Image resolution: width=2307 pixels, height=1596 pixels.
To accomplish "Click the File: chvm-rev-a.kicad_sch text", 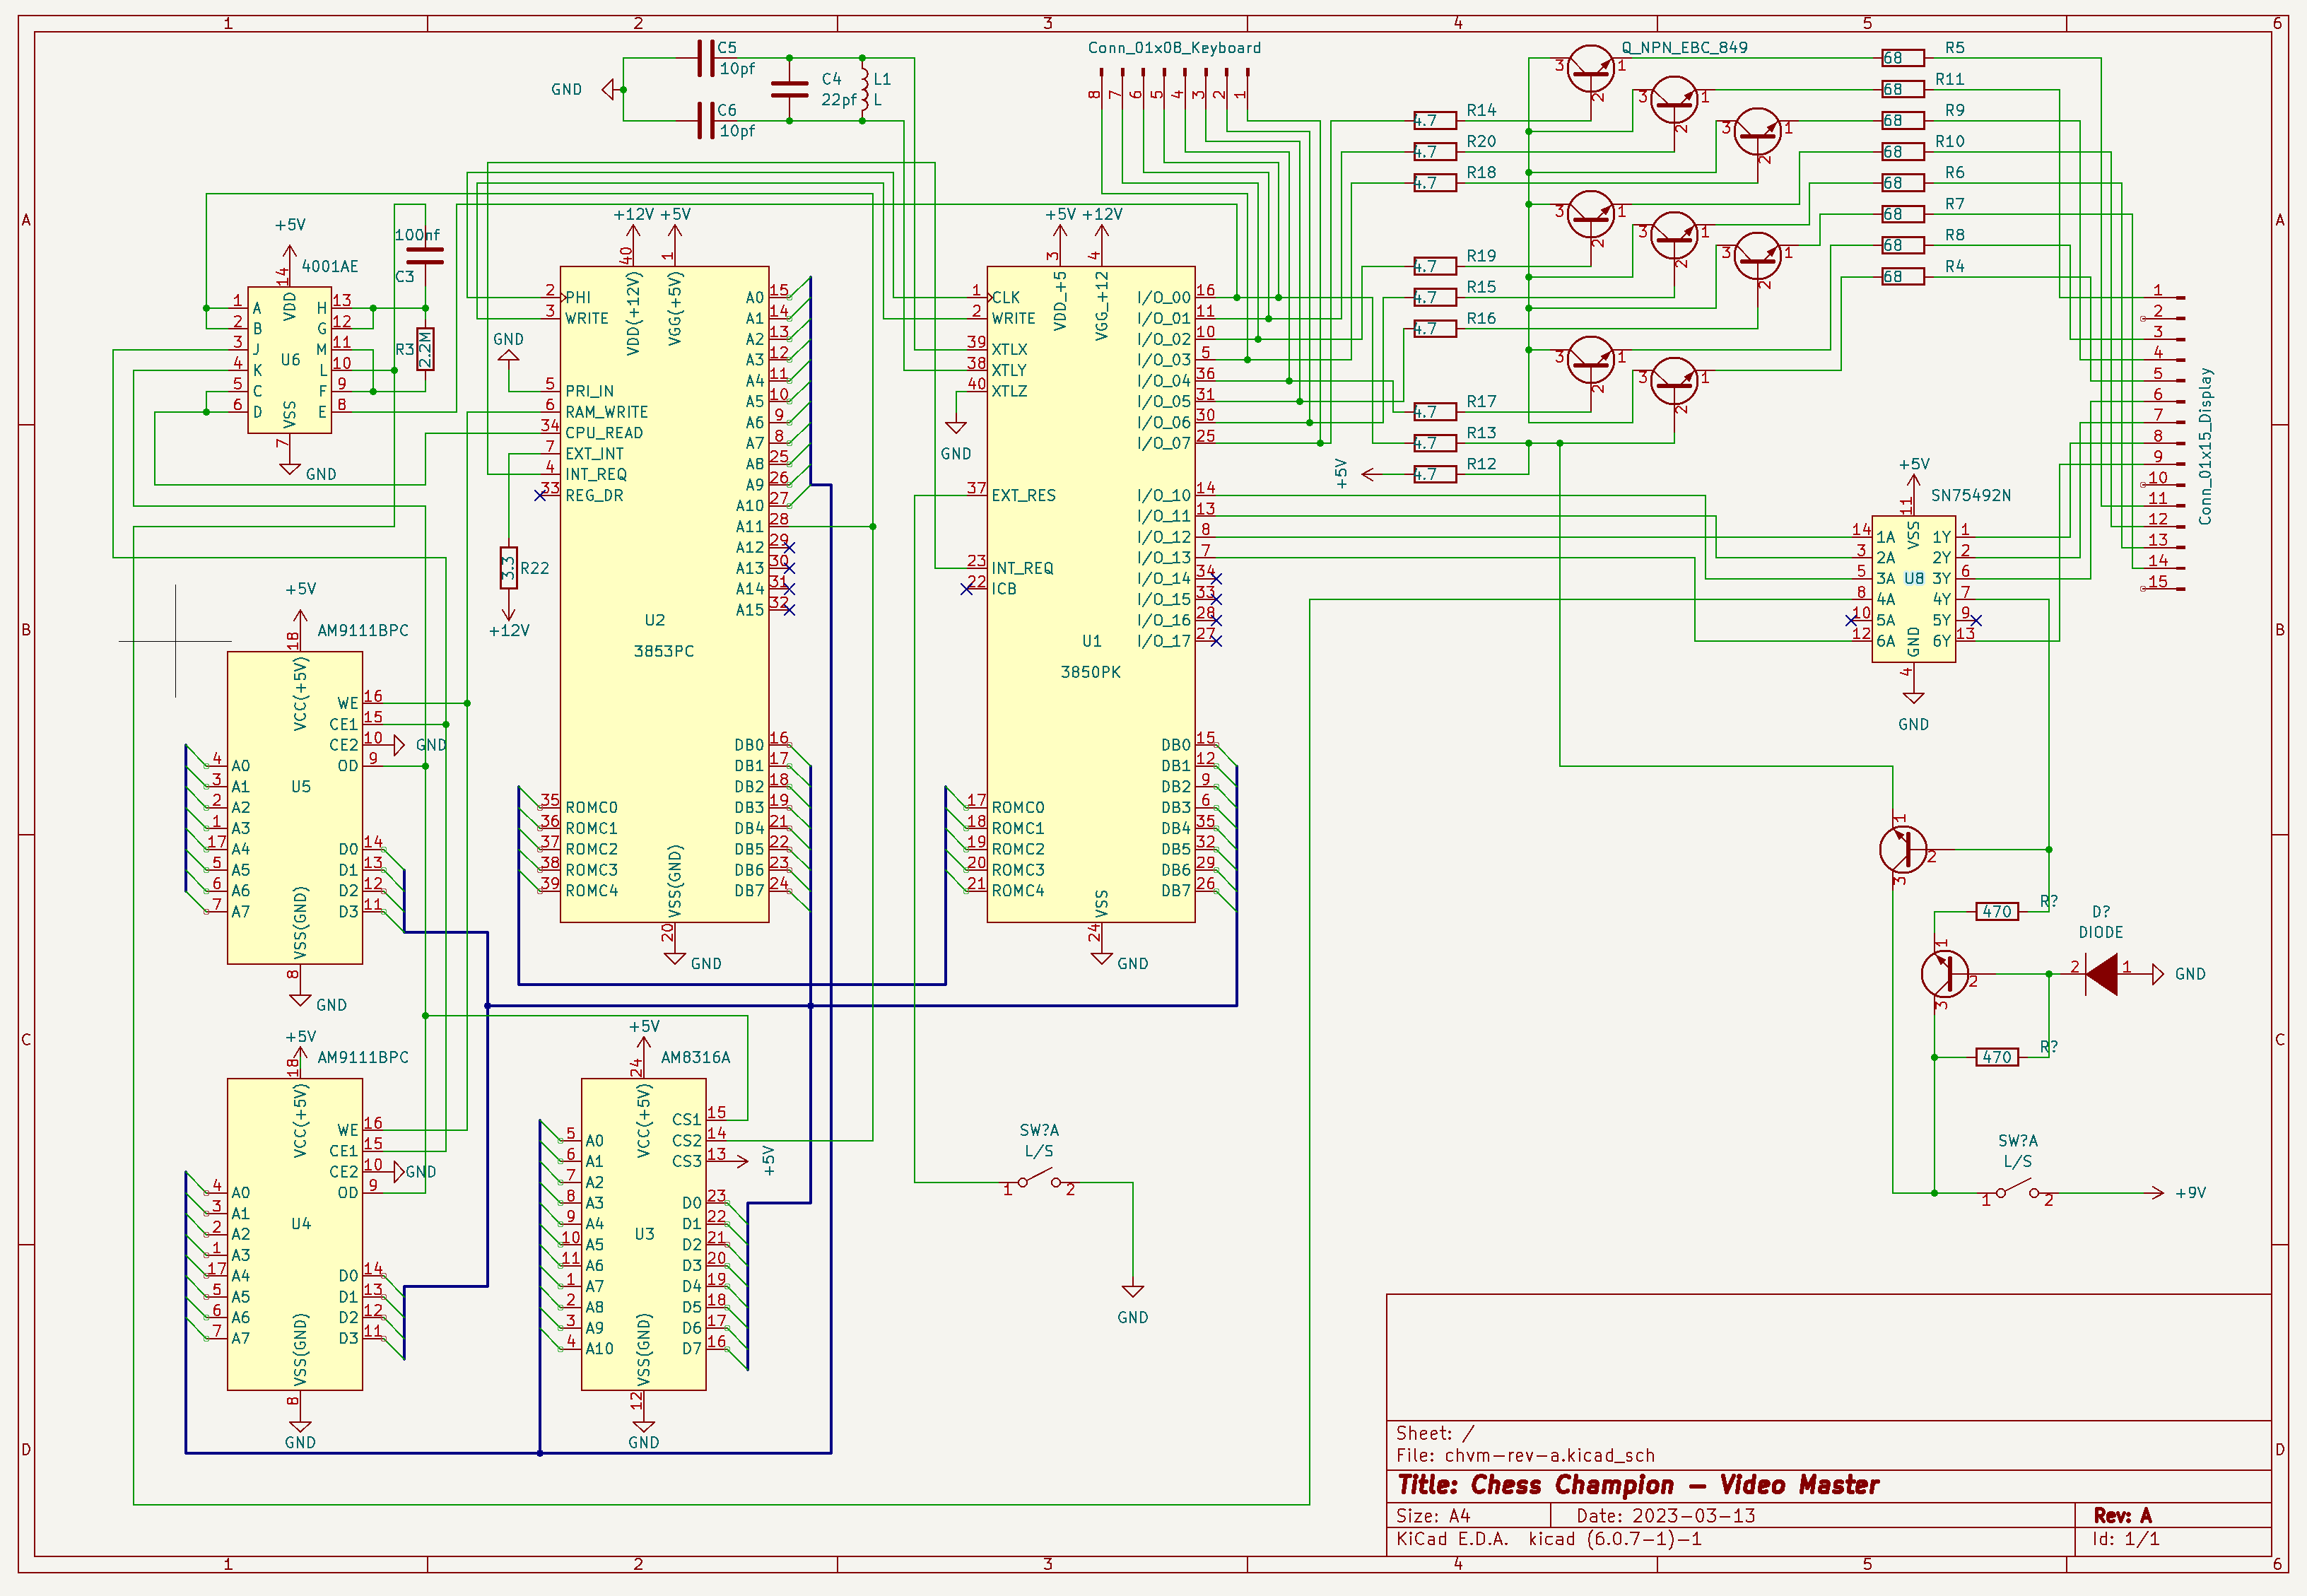I will (1525, 1456).
